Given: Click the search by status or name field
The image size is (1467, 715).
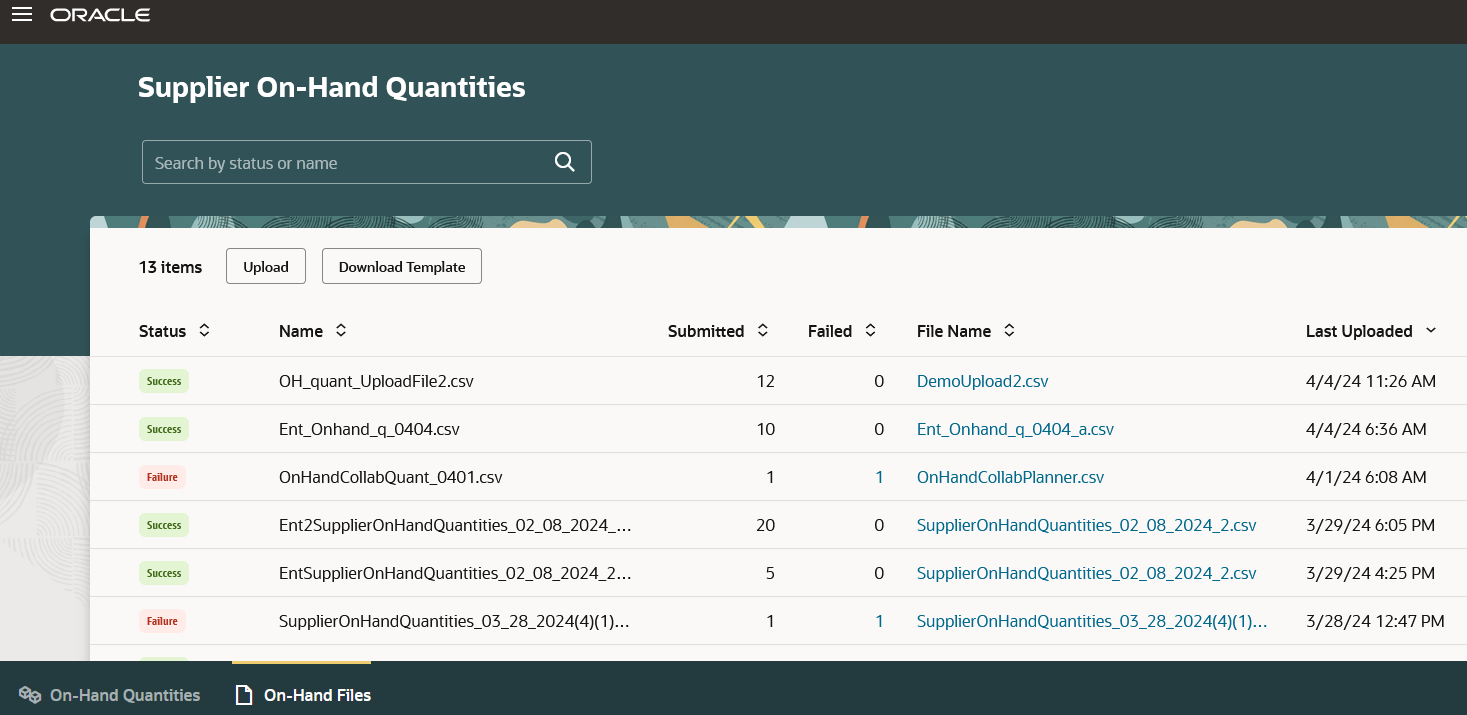Looking at the screenshot, I should point(340,161).
